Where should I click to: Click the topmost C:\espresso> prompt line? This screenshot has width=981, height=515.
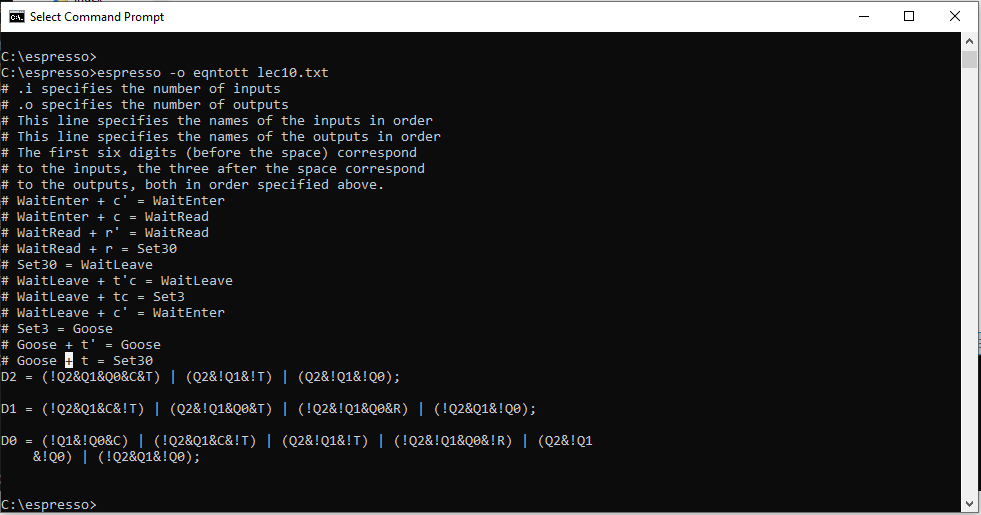[49, 57]
